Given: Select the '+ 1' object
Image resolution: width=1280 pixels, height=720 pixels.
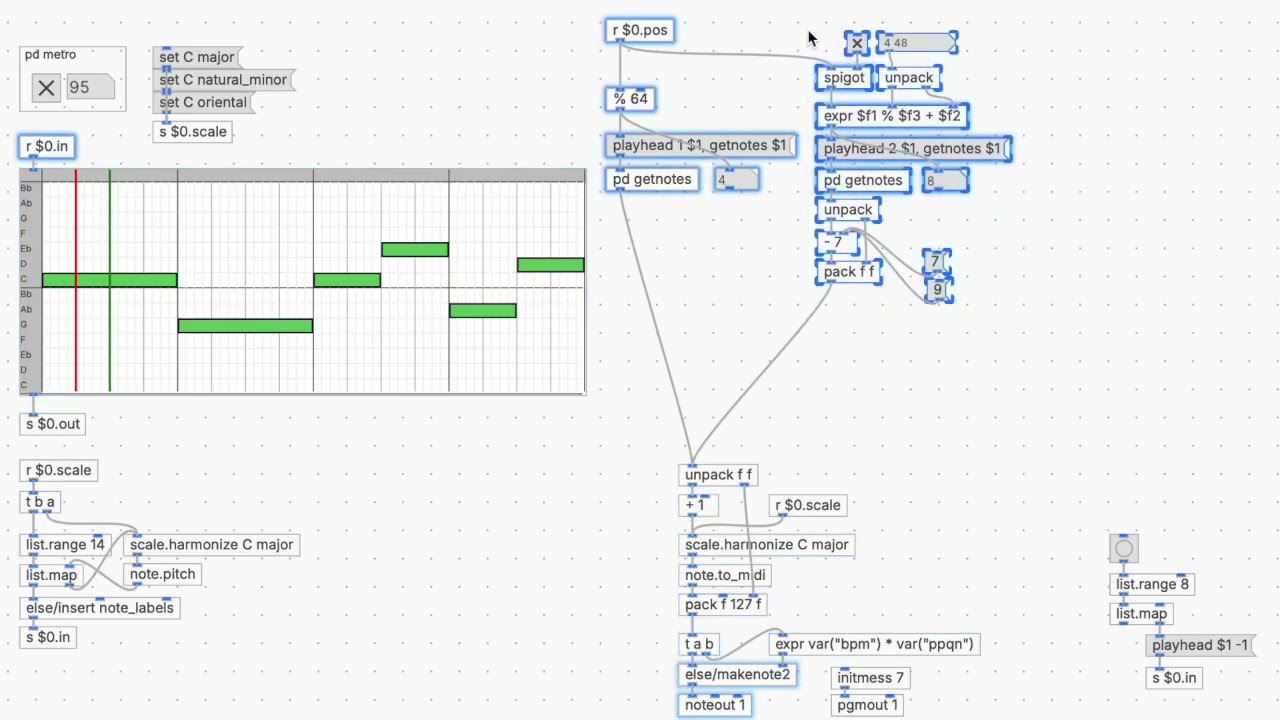Looking at the screenshot, I should [x=696, y=506].
